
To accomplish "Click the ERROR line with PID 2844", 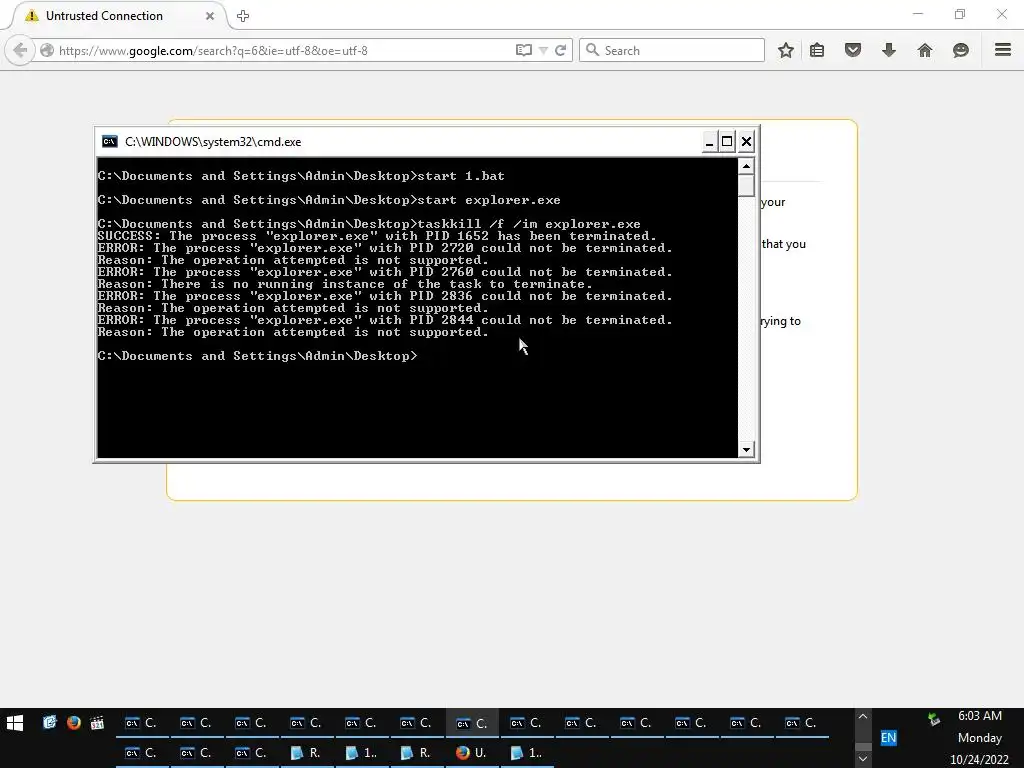I will [x=385, y=320].
